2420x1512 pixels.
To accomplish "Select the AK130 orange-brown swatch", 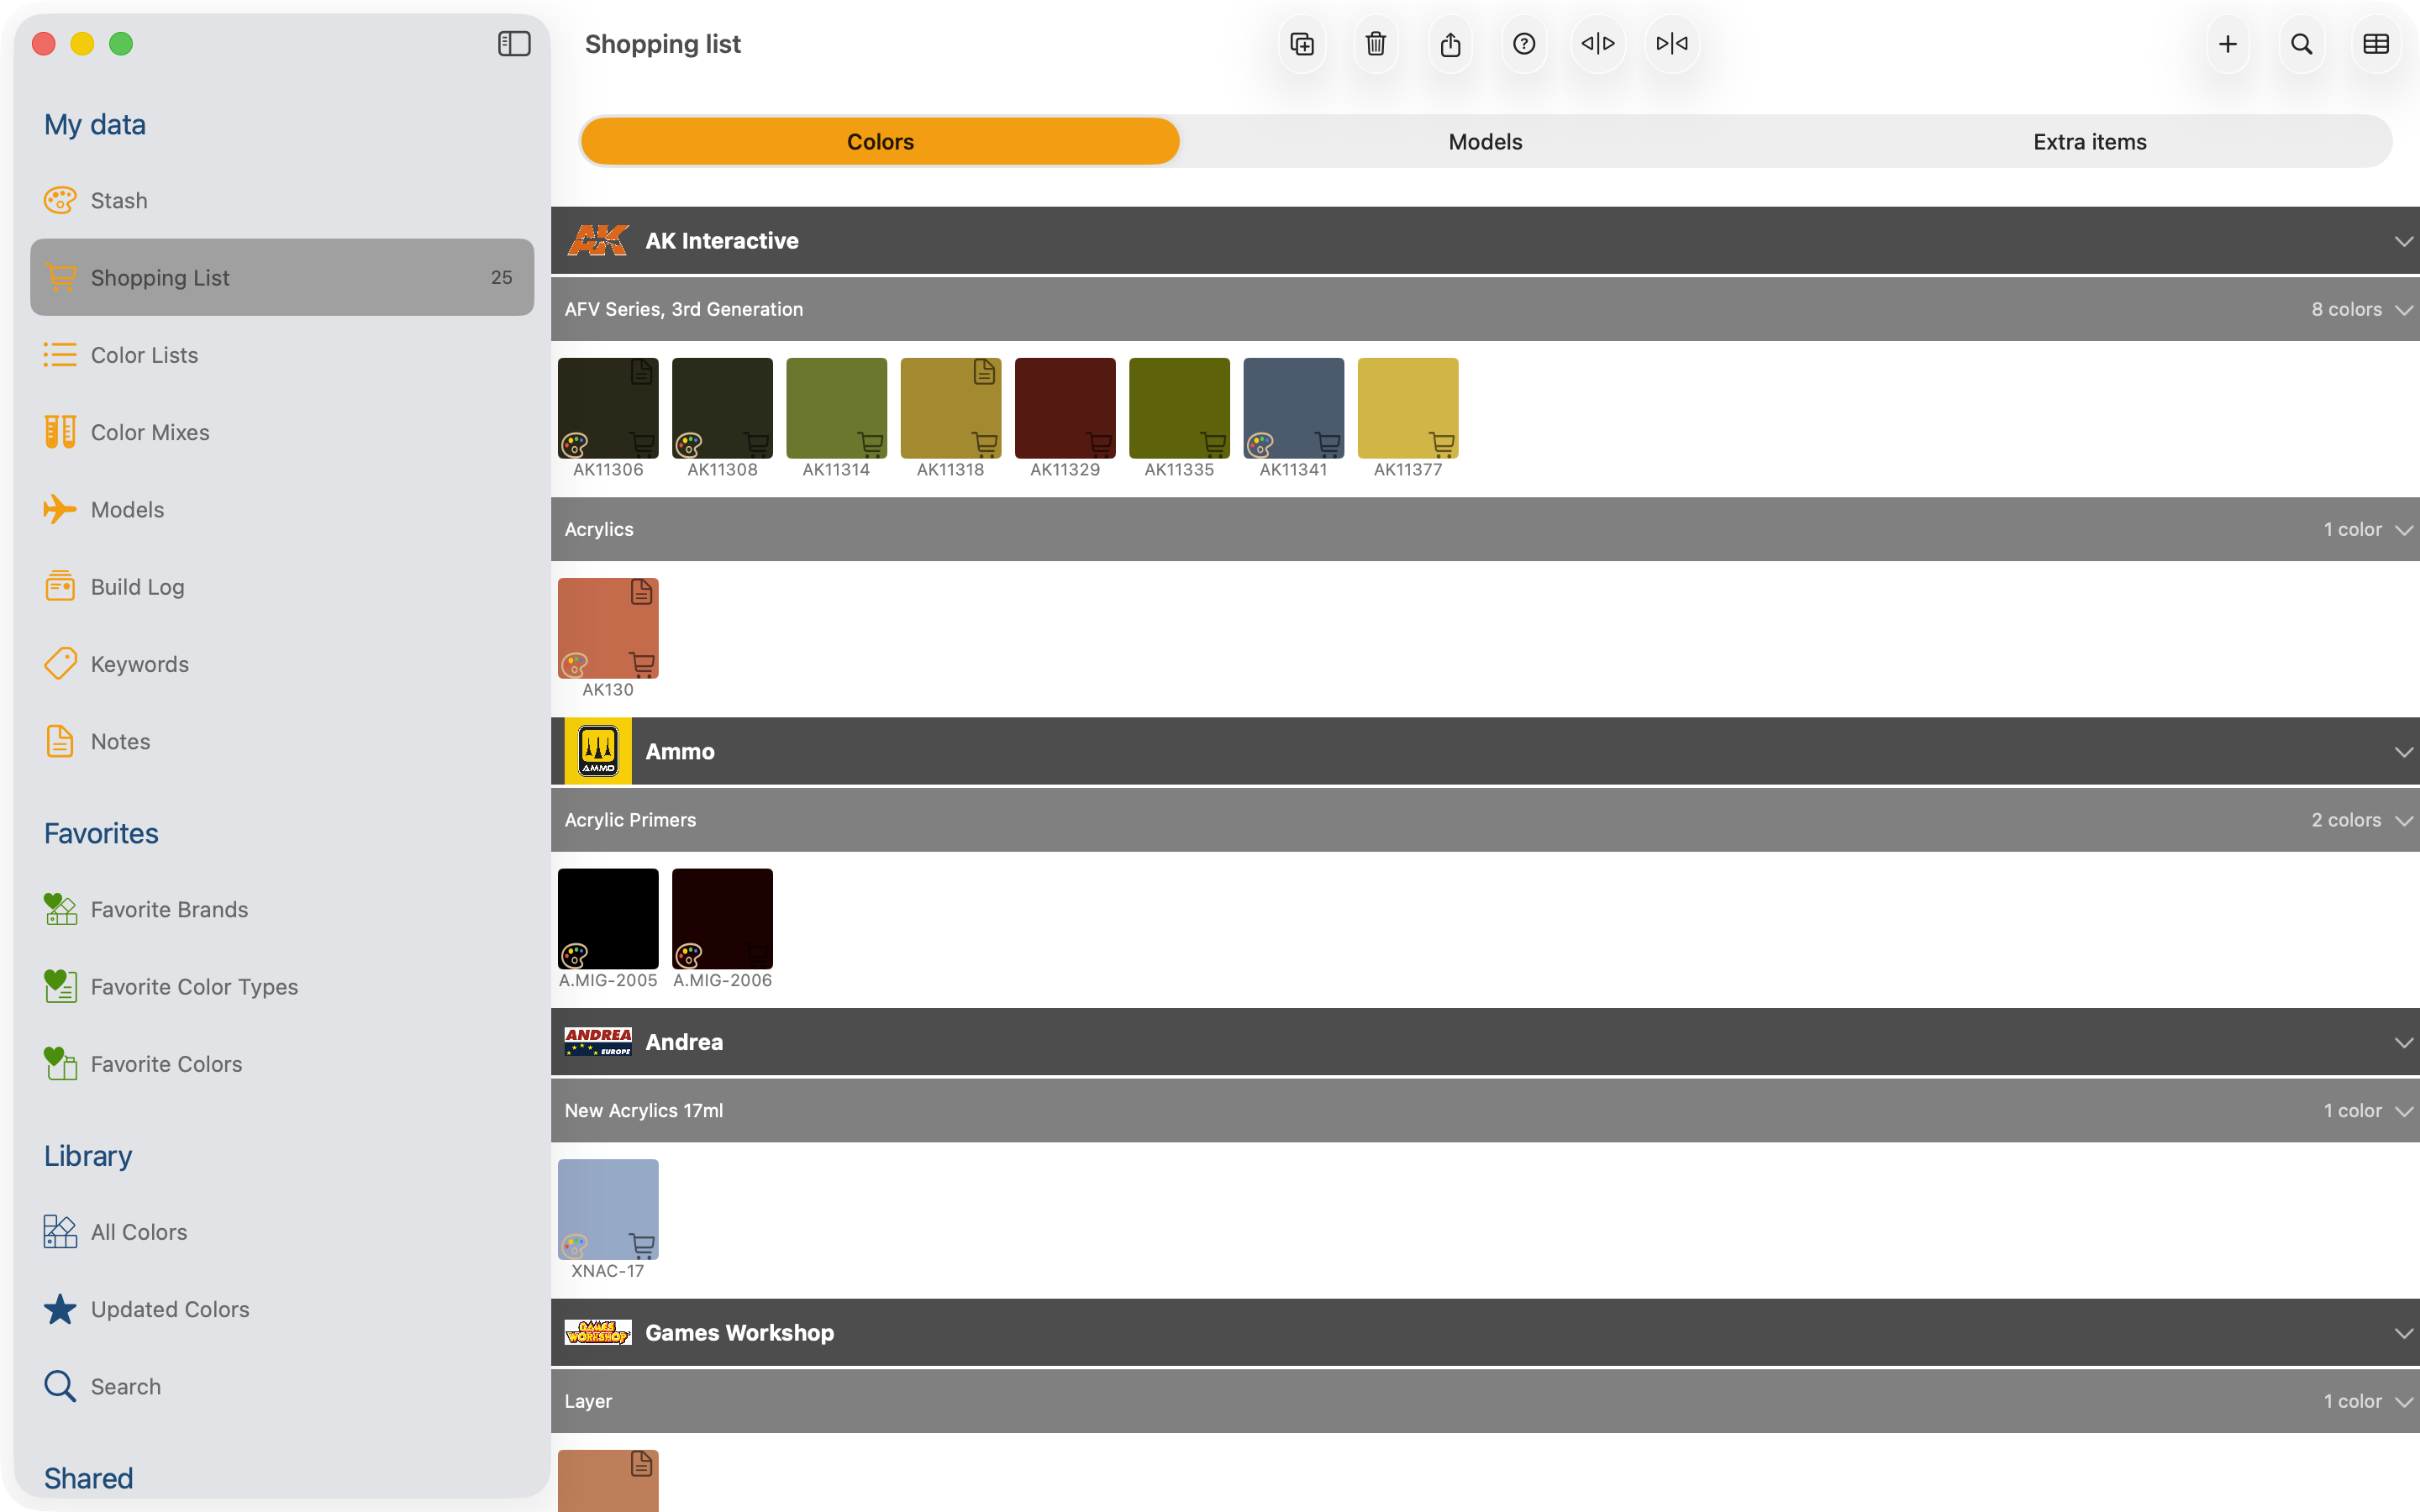I will pos(608,628).
